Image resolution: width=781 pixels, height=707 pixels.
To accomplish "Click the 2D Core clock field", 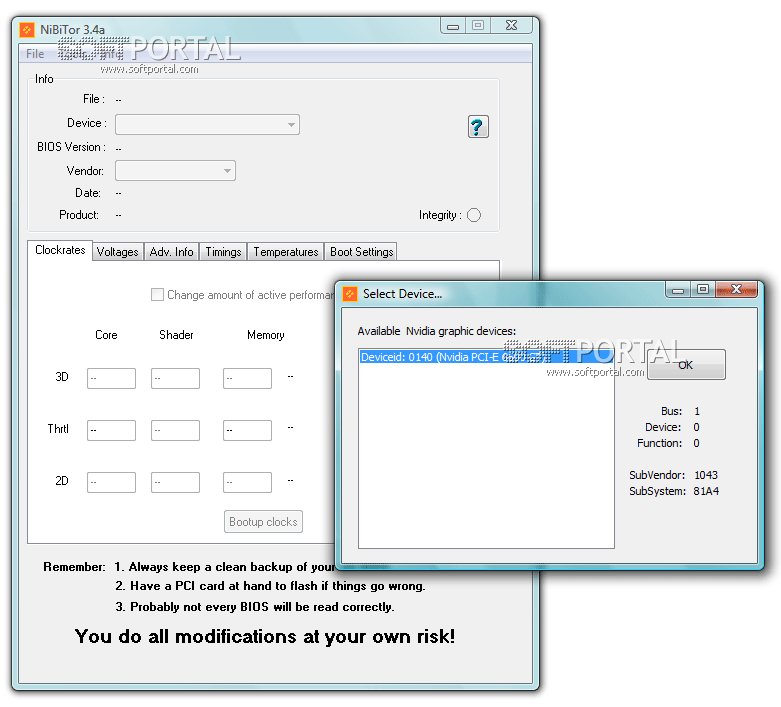I will pyautogui.click(x=111, y=482).
